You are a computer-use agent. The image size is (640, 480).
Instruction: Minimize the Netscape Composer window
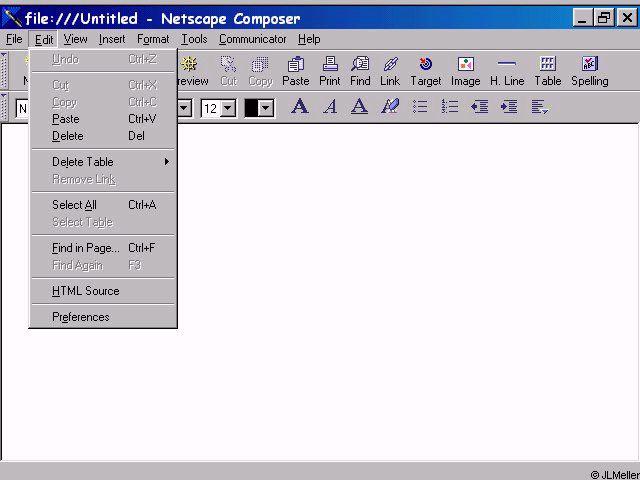point(582,18)
